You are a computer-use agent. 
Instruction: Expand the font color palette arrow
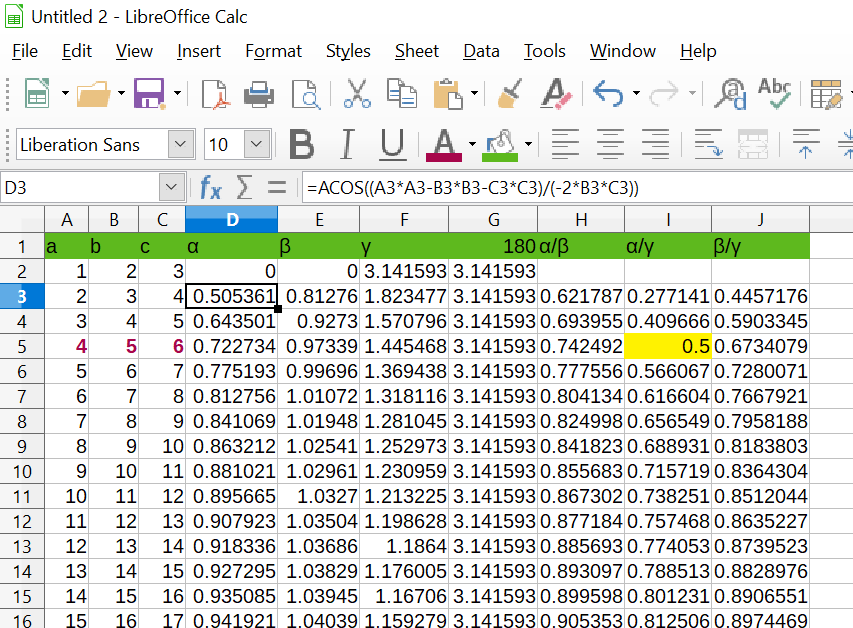tap(472, 145)
